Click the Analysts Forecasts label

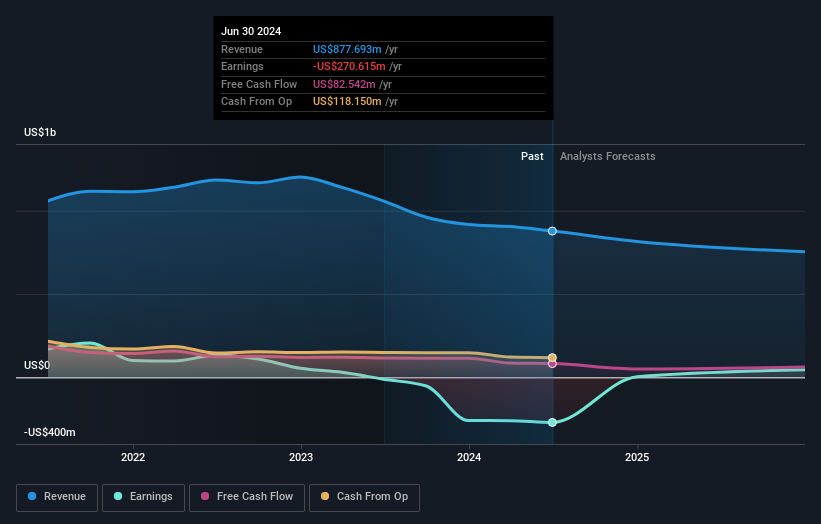pyautogui.click(x=607, y=156)
